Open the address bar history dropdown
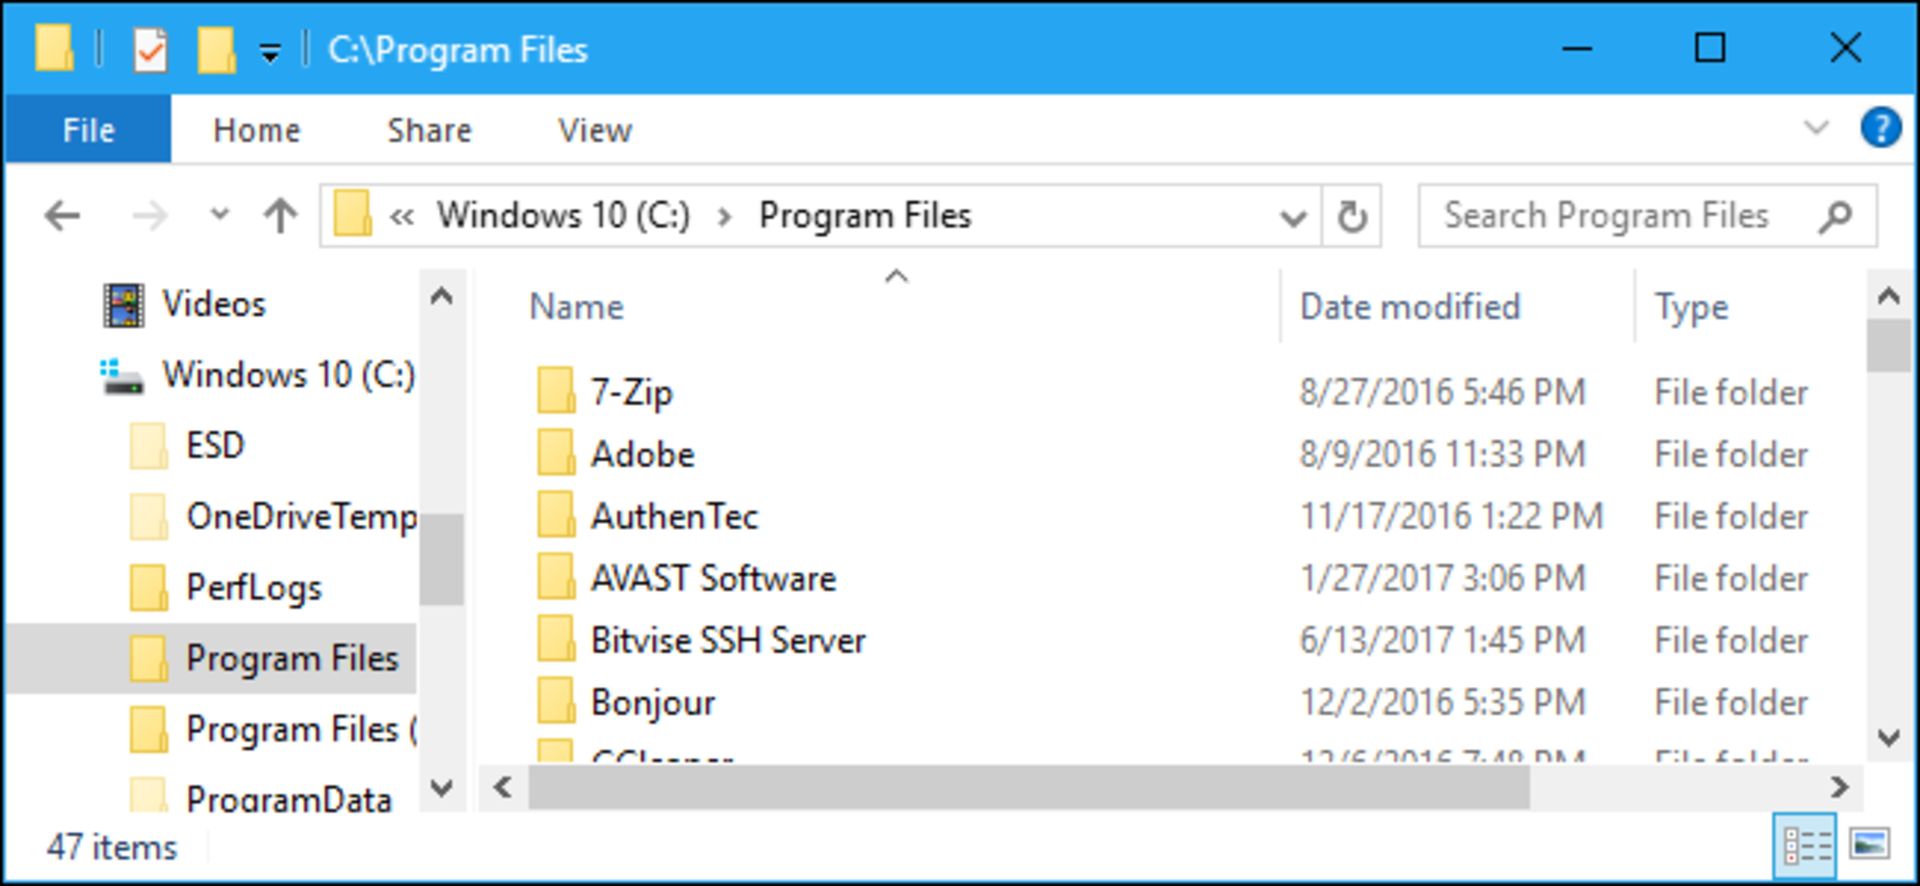This screenshot has height=886, width=1920. (1294, 217)
